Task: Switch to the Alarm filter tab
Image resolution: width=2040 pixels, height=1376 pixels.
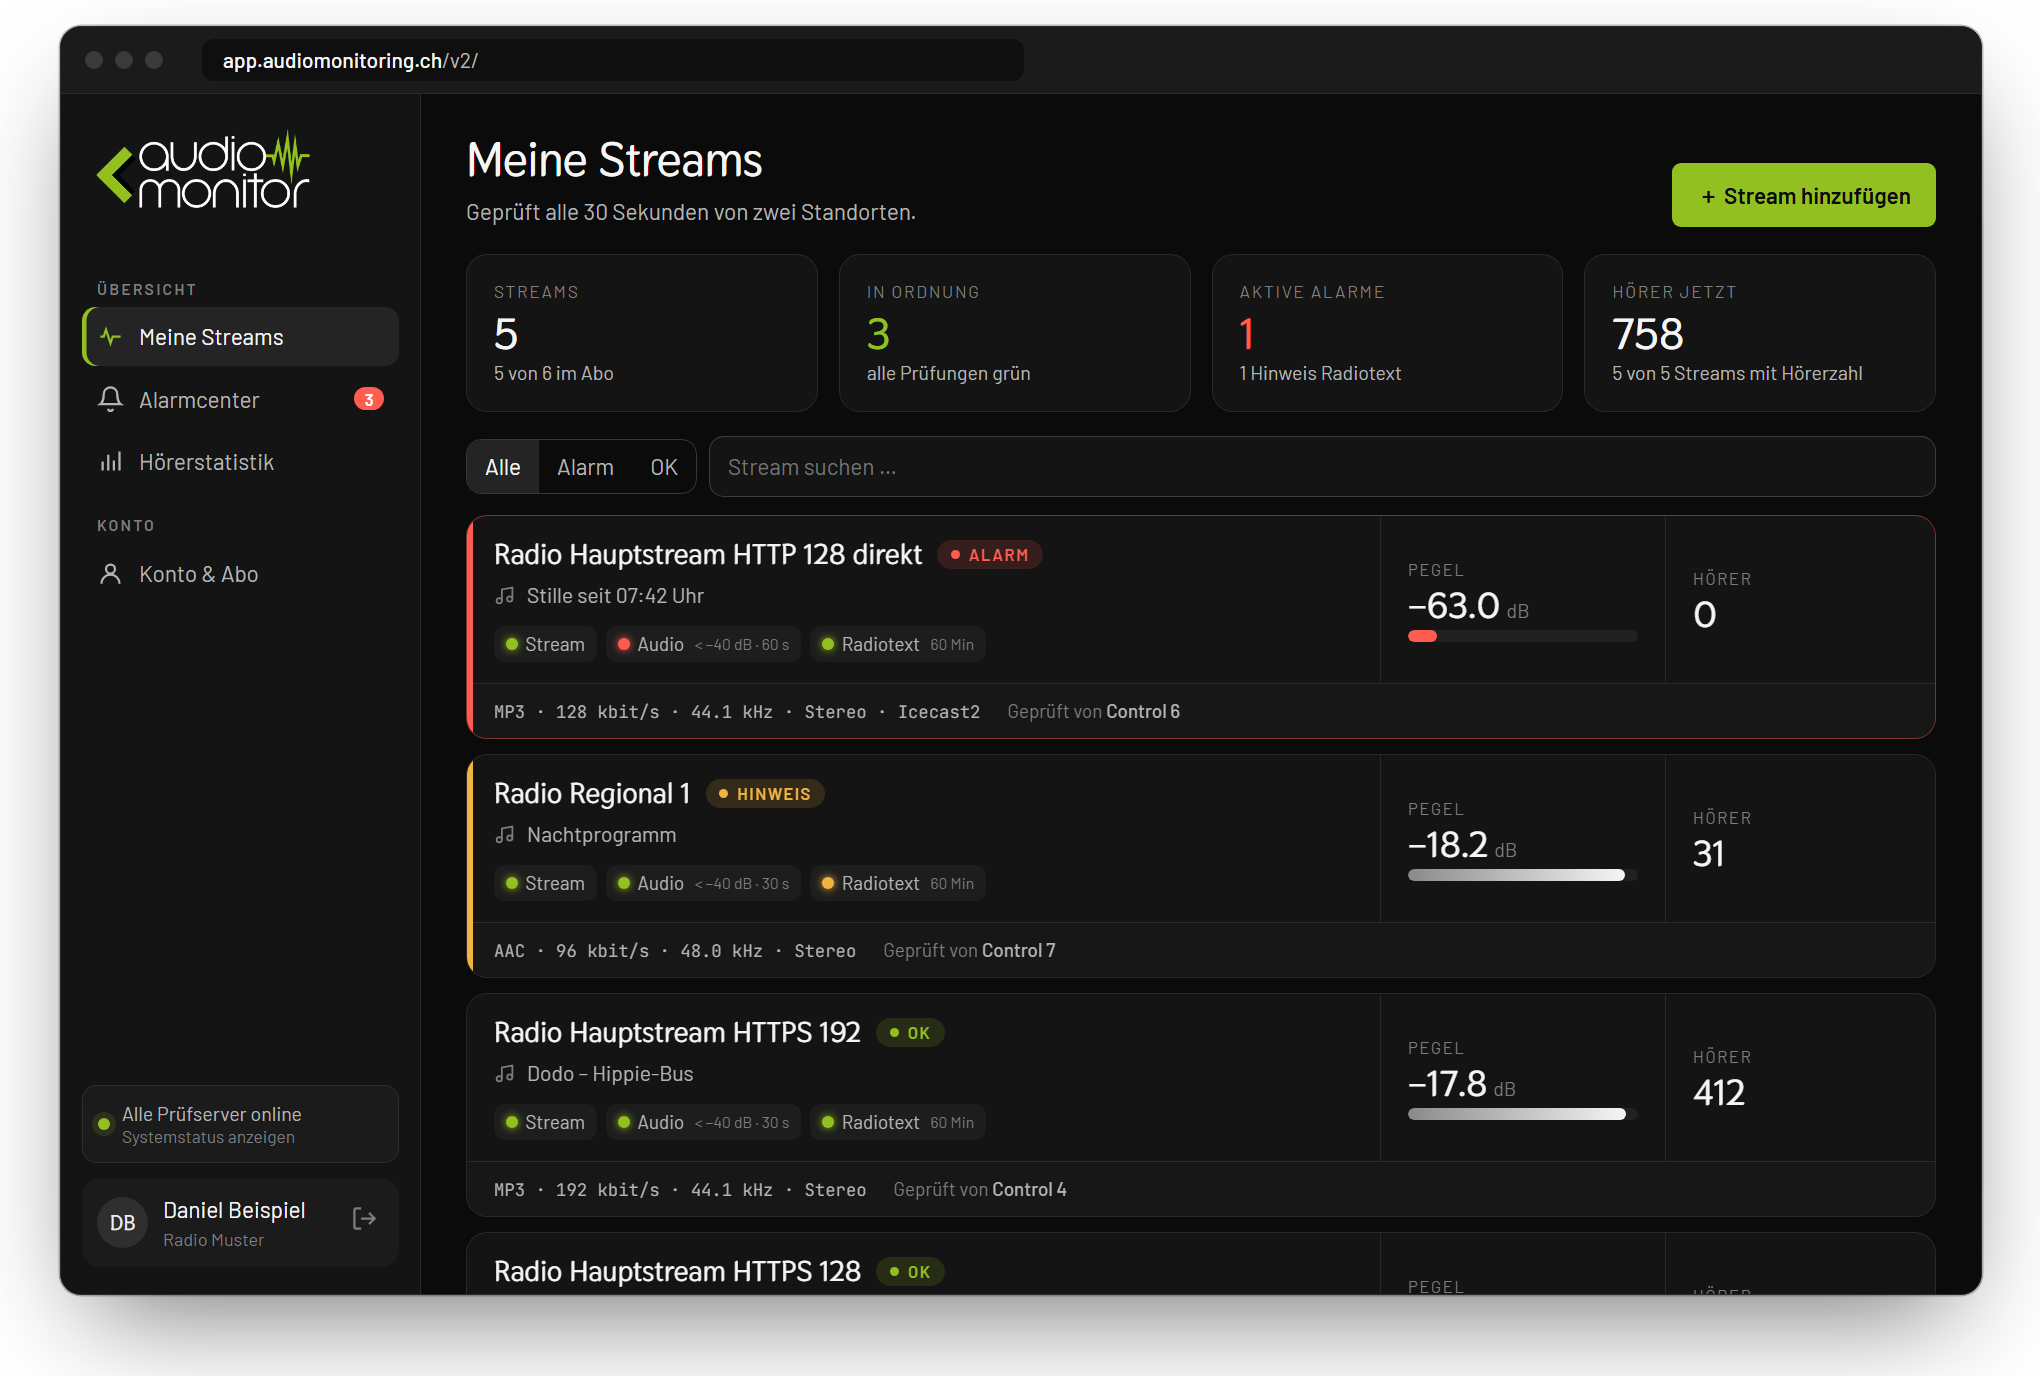Action: pyautogui.click(x=585, y=467)
